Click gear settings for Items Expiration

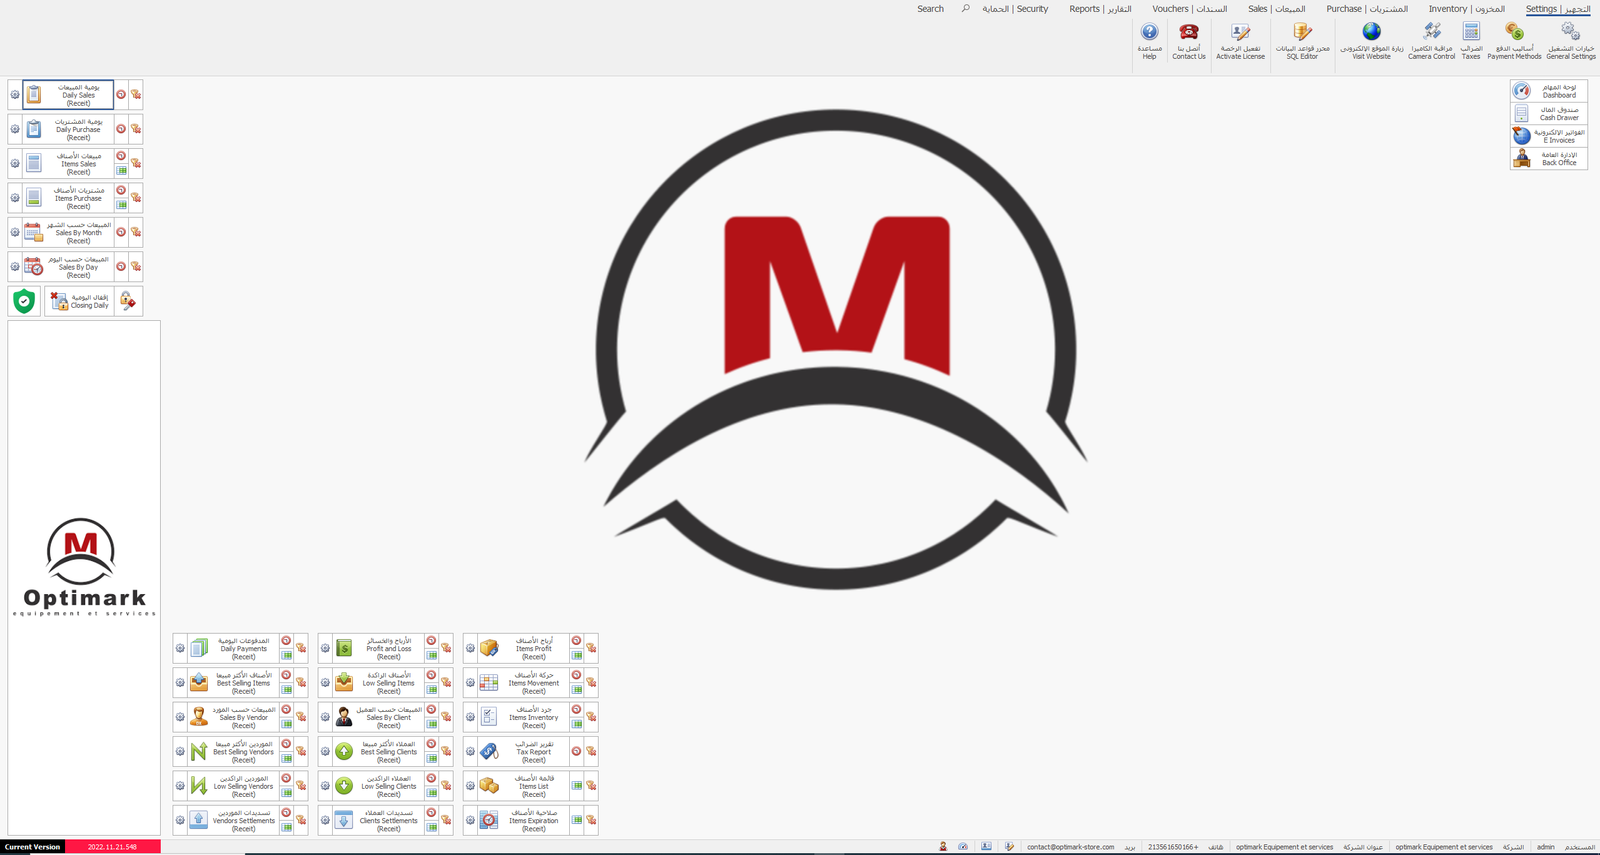[470, 820]
